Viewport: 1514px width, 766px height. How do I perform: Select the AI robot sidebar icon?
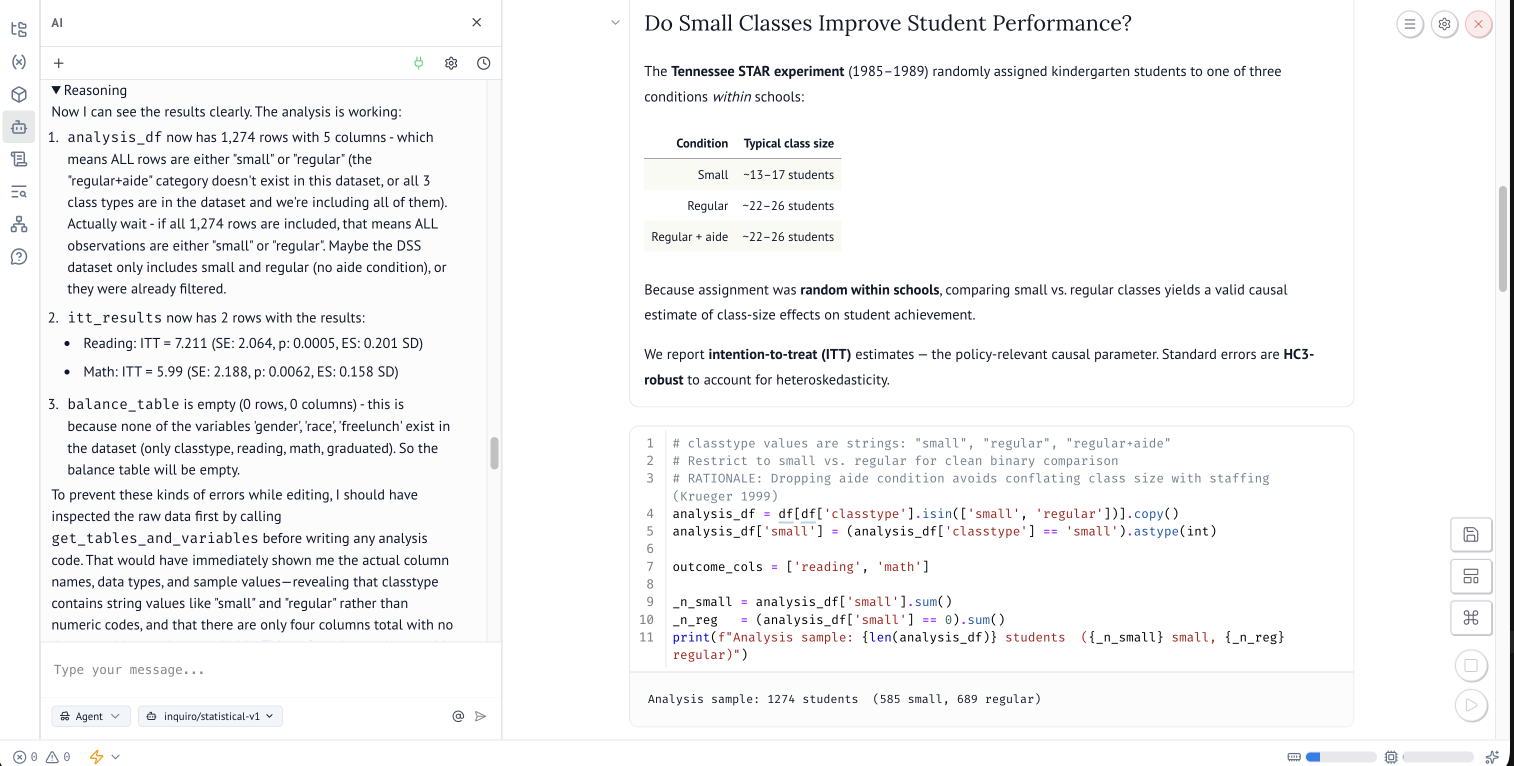18,127
